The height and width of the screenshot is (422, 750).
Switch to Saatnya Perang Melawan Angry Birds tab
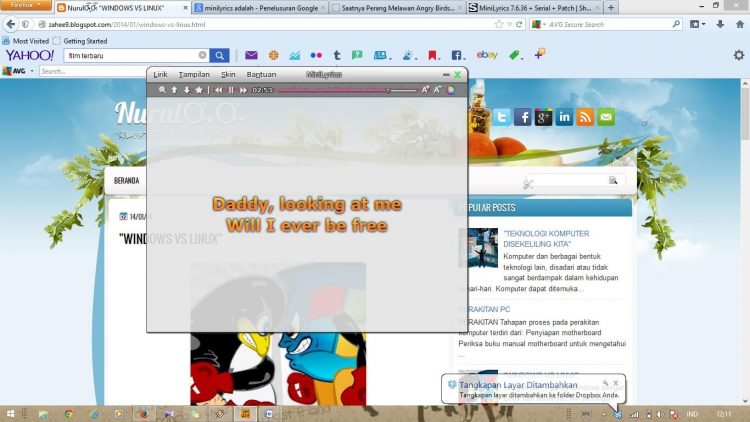point(397,8)
